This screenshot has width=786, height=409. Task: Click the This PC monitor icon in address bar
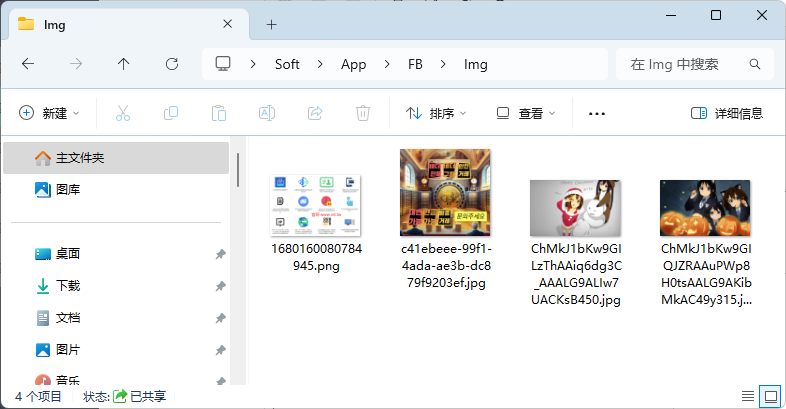[223, 64]
